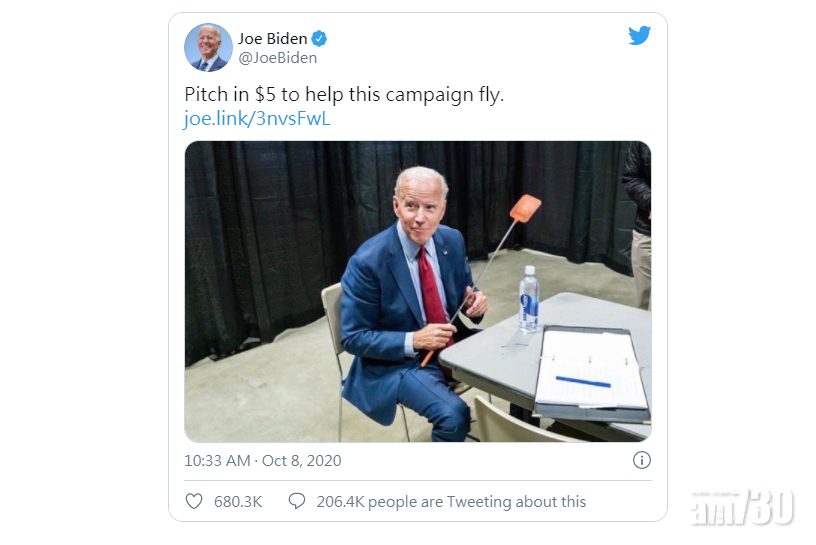Click the 10:33 AM Oct 8, 2020 timestamp
The image size is (816, 545).
(263, 461)
